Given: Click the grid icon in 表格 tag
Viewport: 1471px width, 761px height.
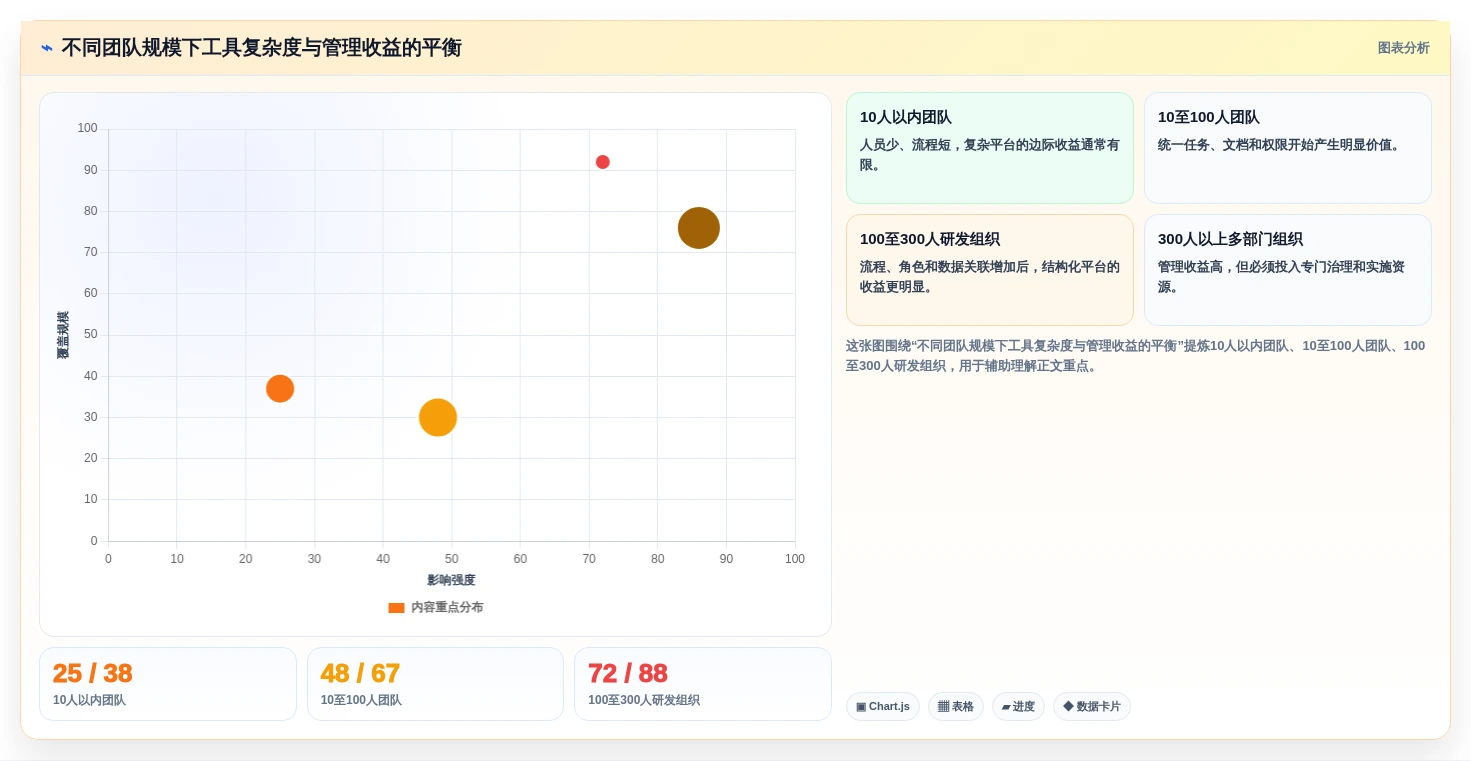Looking at the screenshot, I should click(x=943, y=707).
